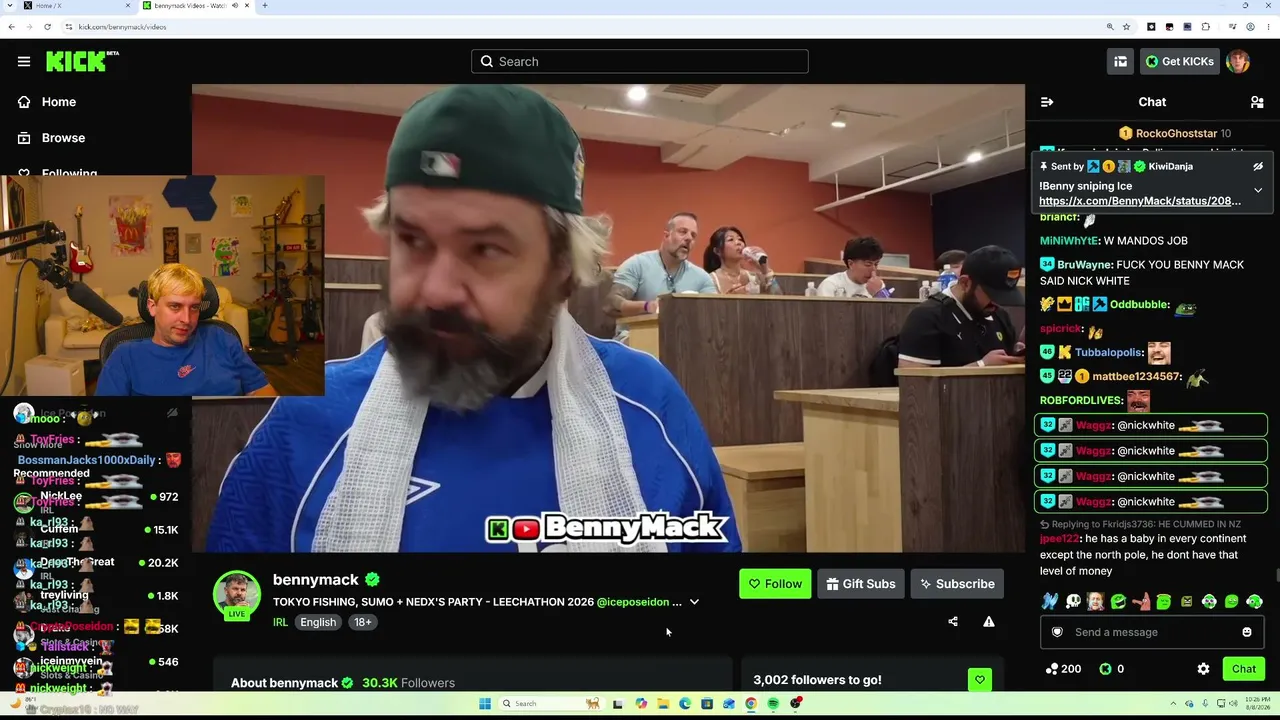
Task: Click the BruWayne username in chat
Action: 1085,265
